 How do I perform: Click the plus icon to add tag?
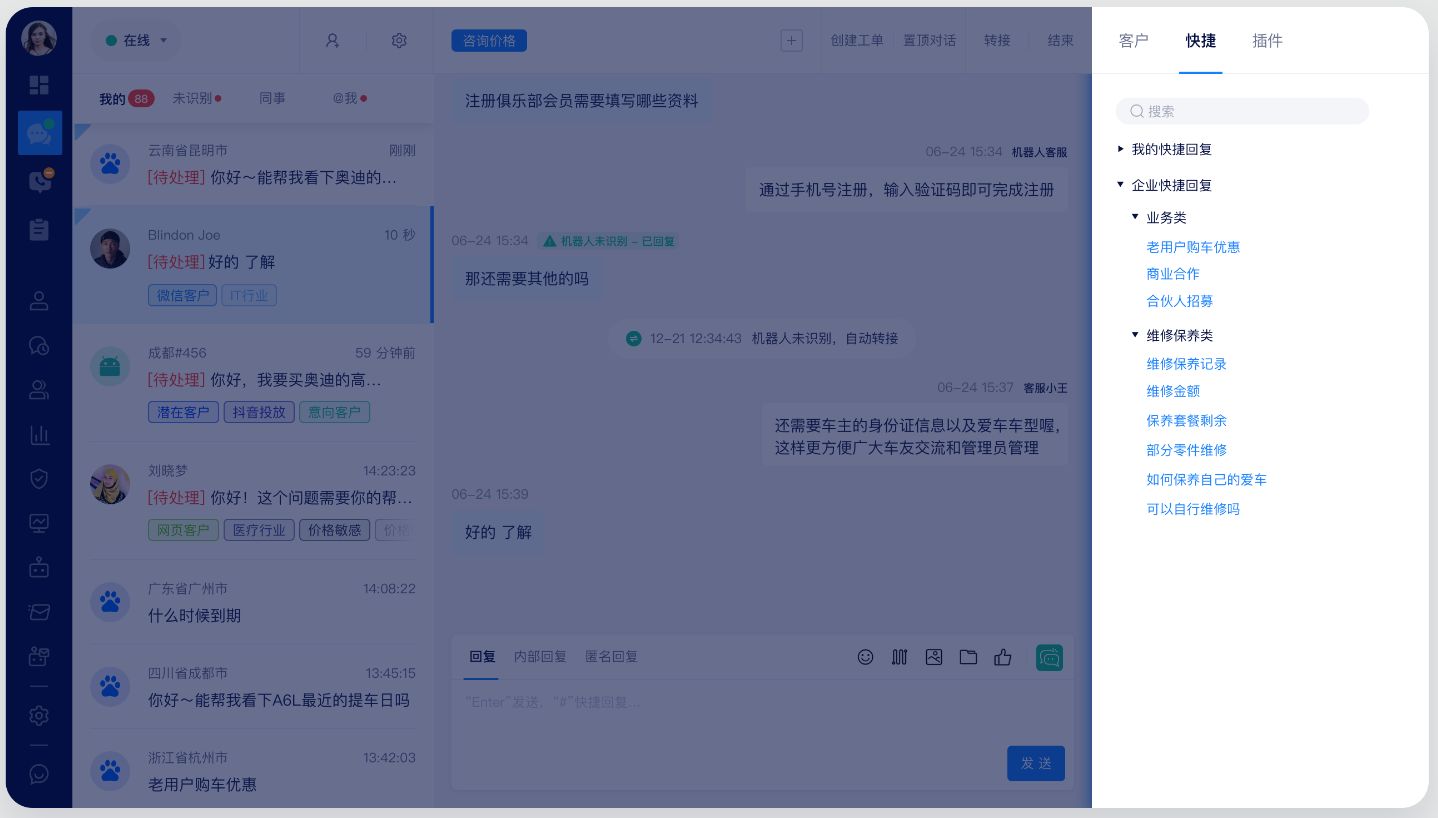(x=792, y=41)
